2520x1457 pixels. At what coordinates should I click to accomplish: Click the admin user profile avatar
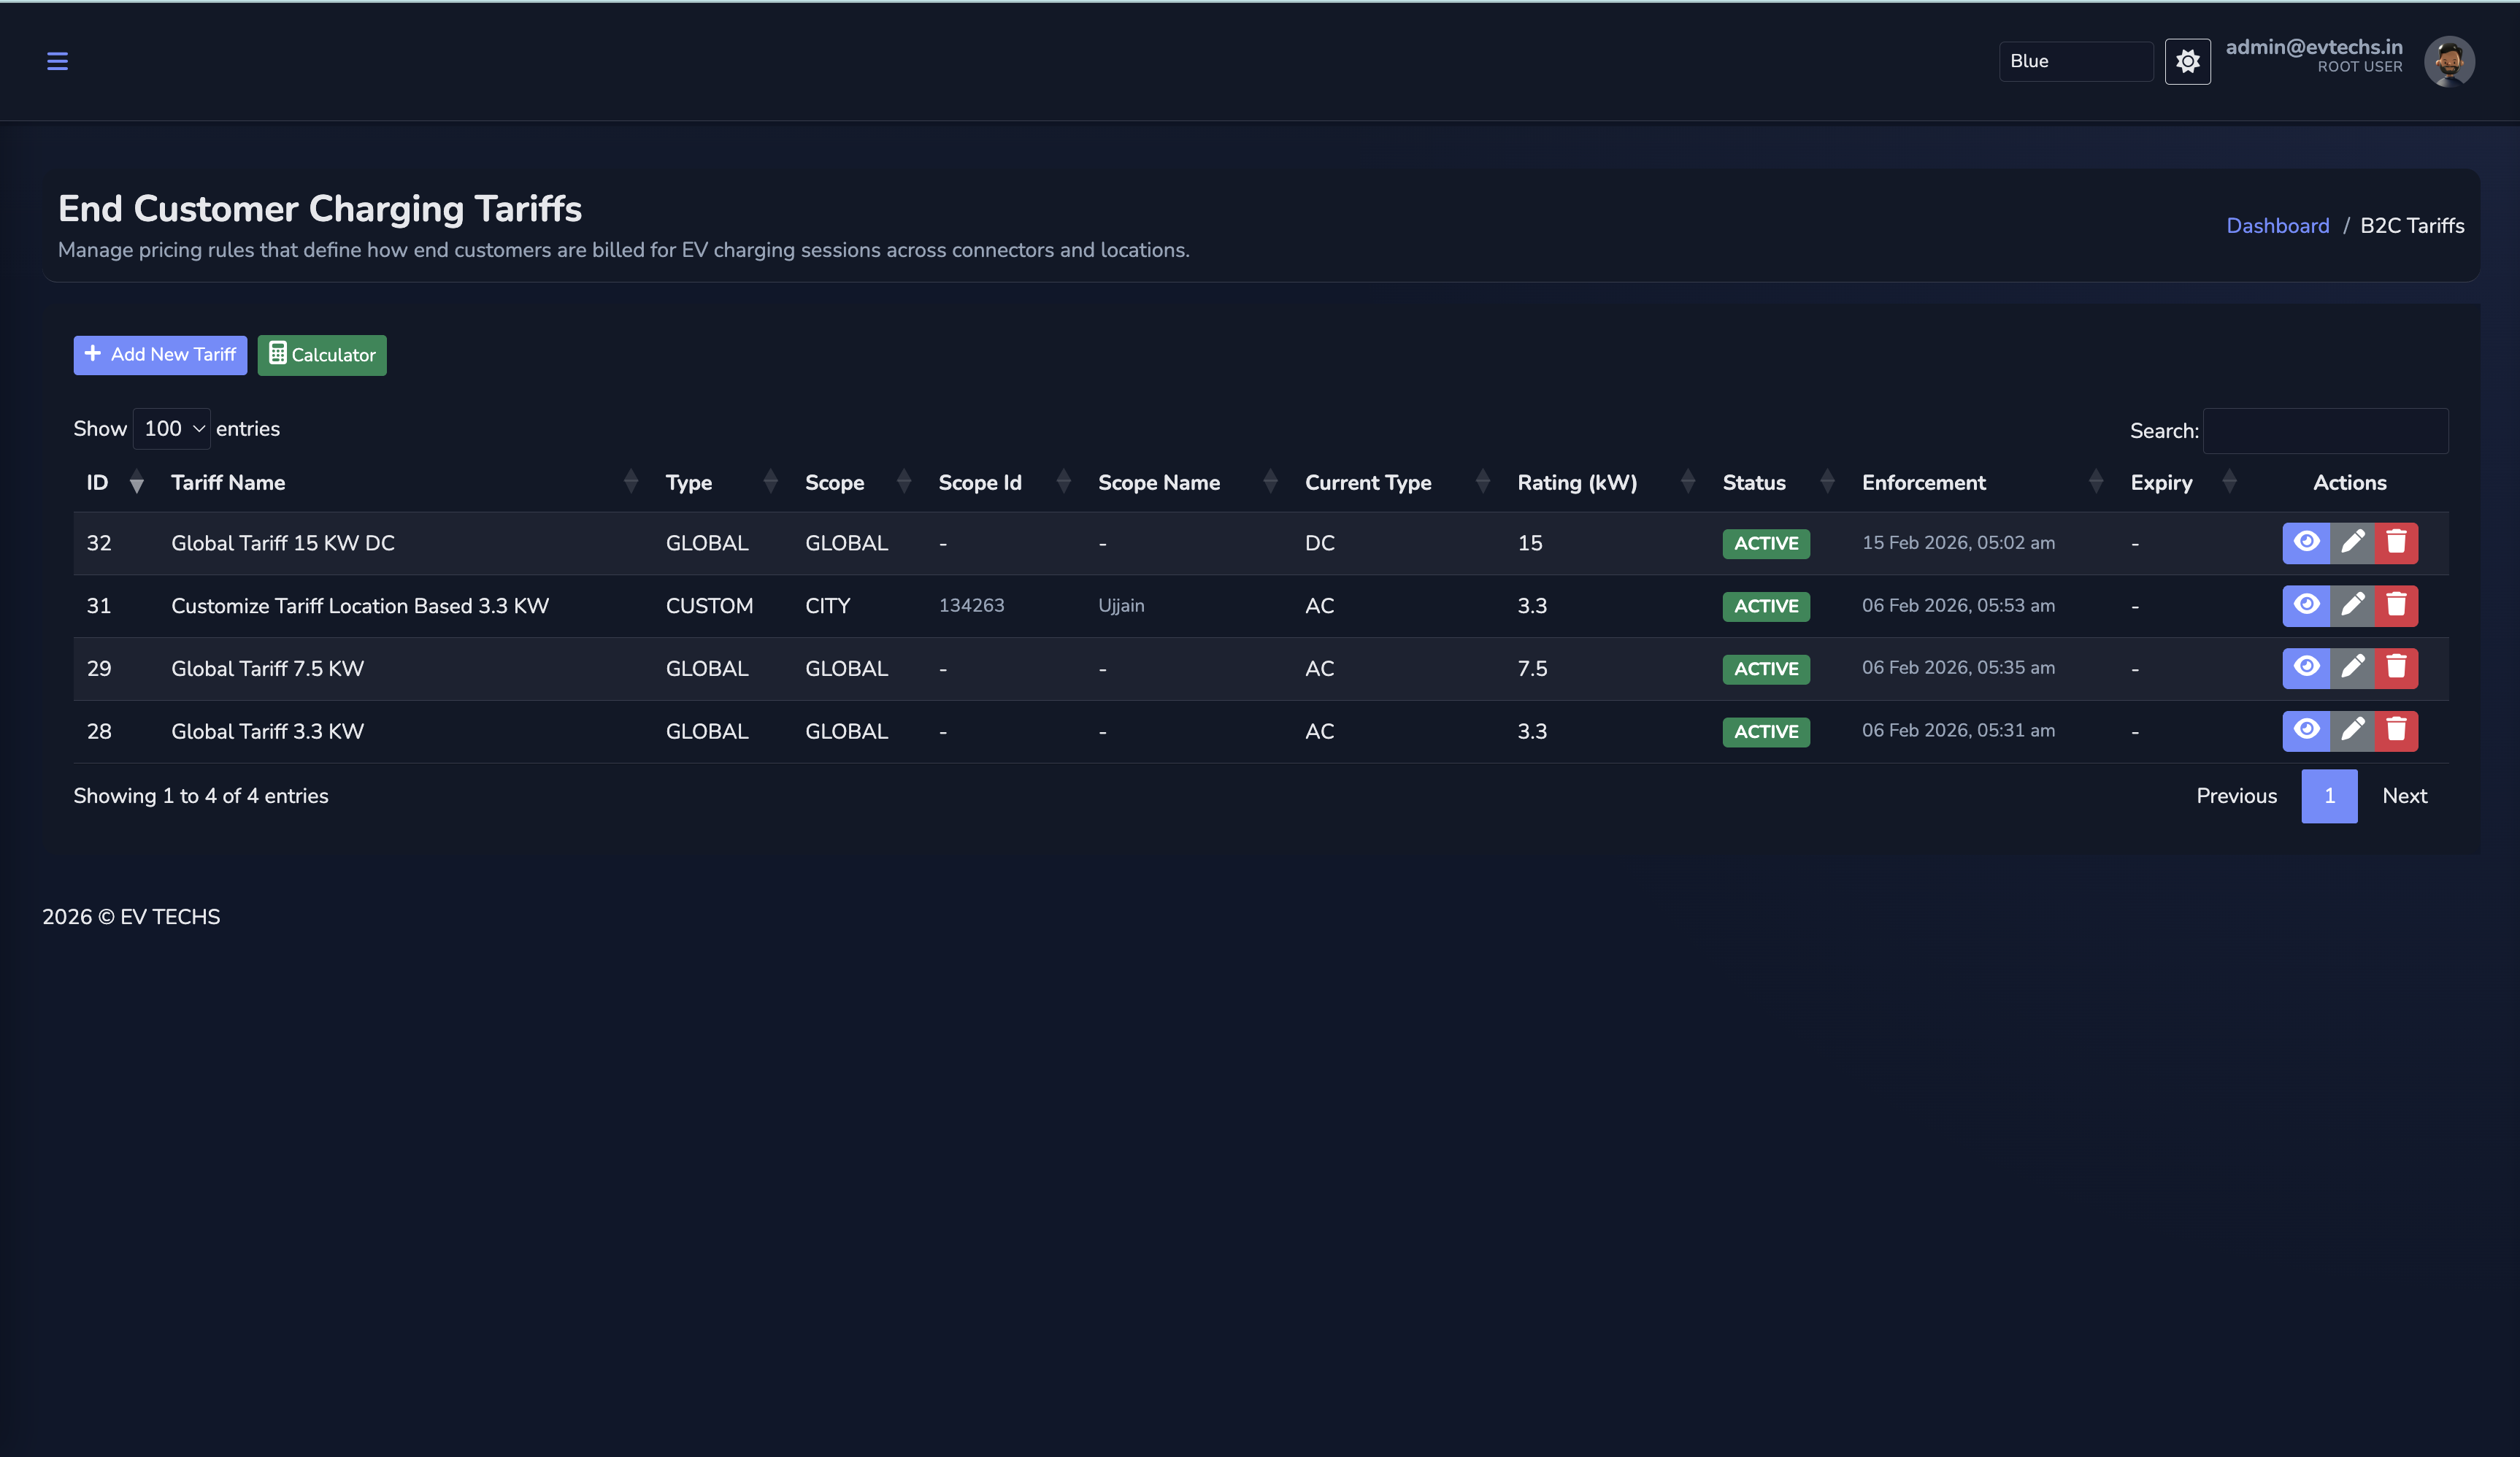[x=2449, y=61]
